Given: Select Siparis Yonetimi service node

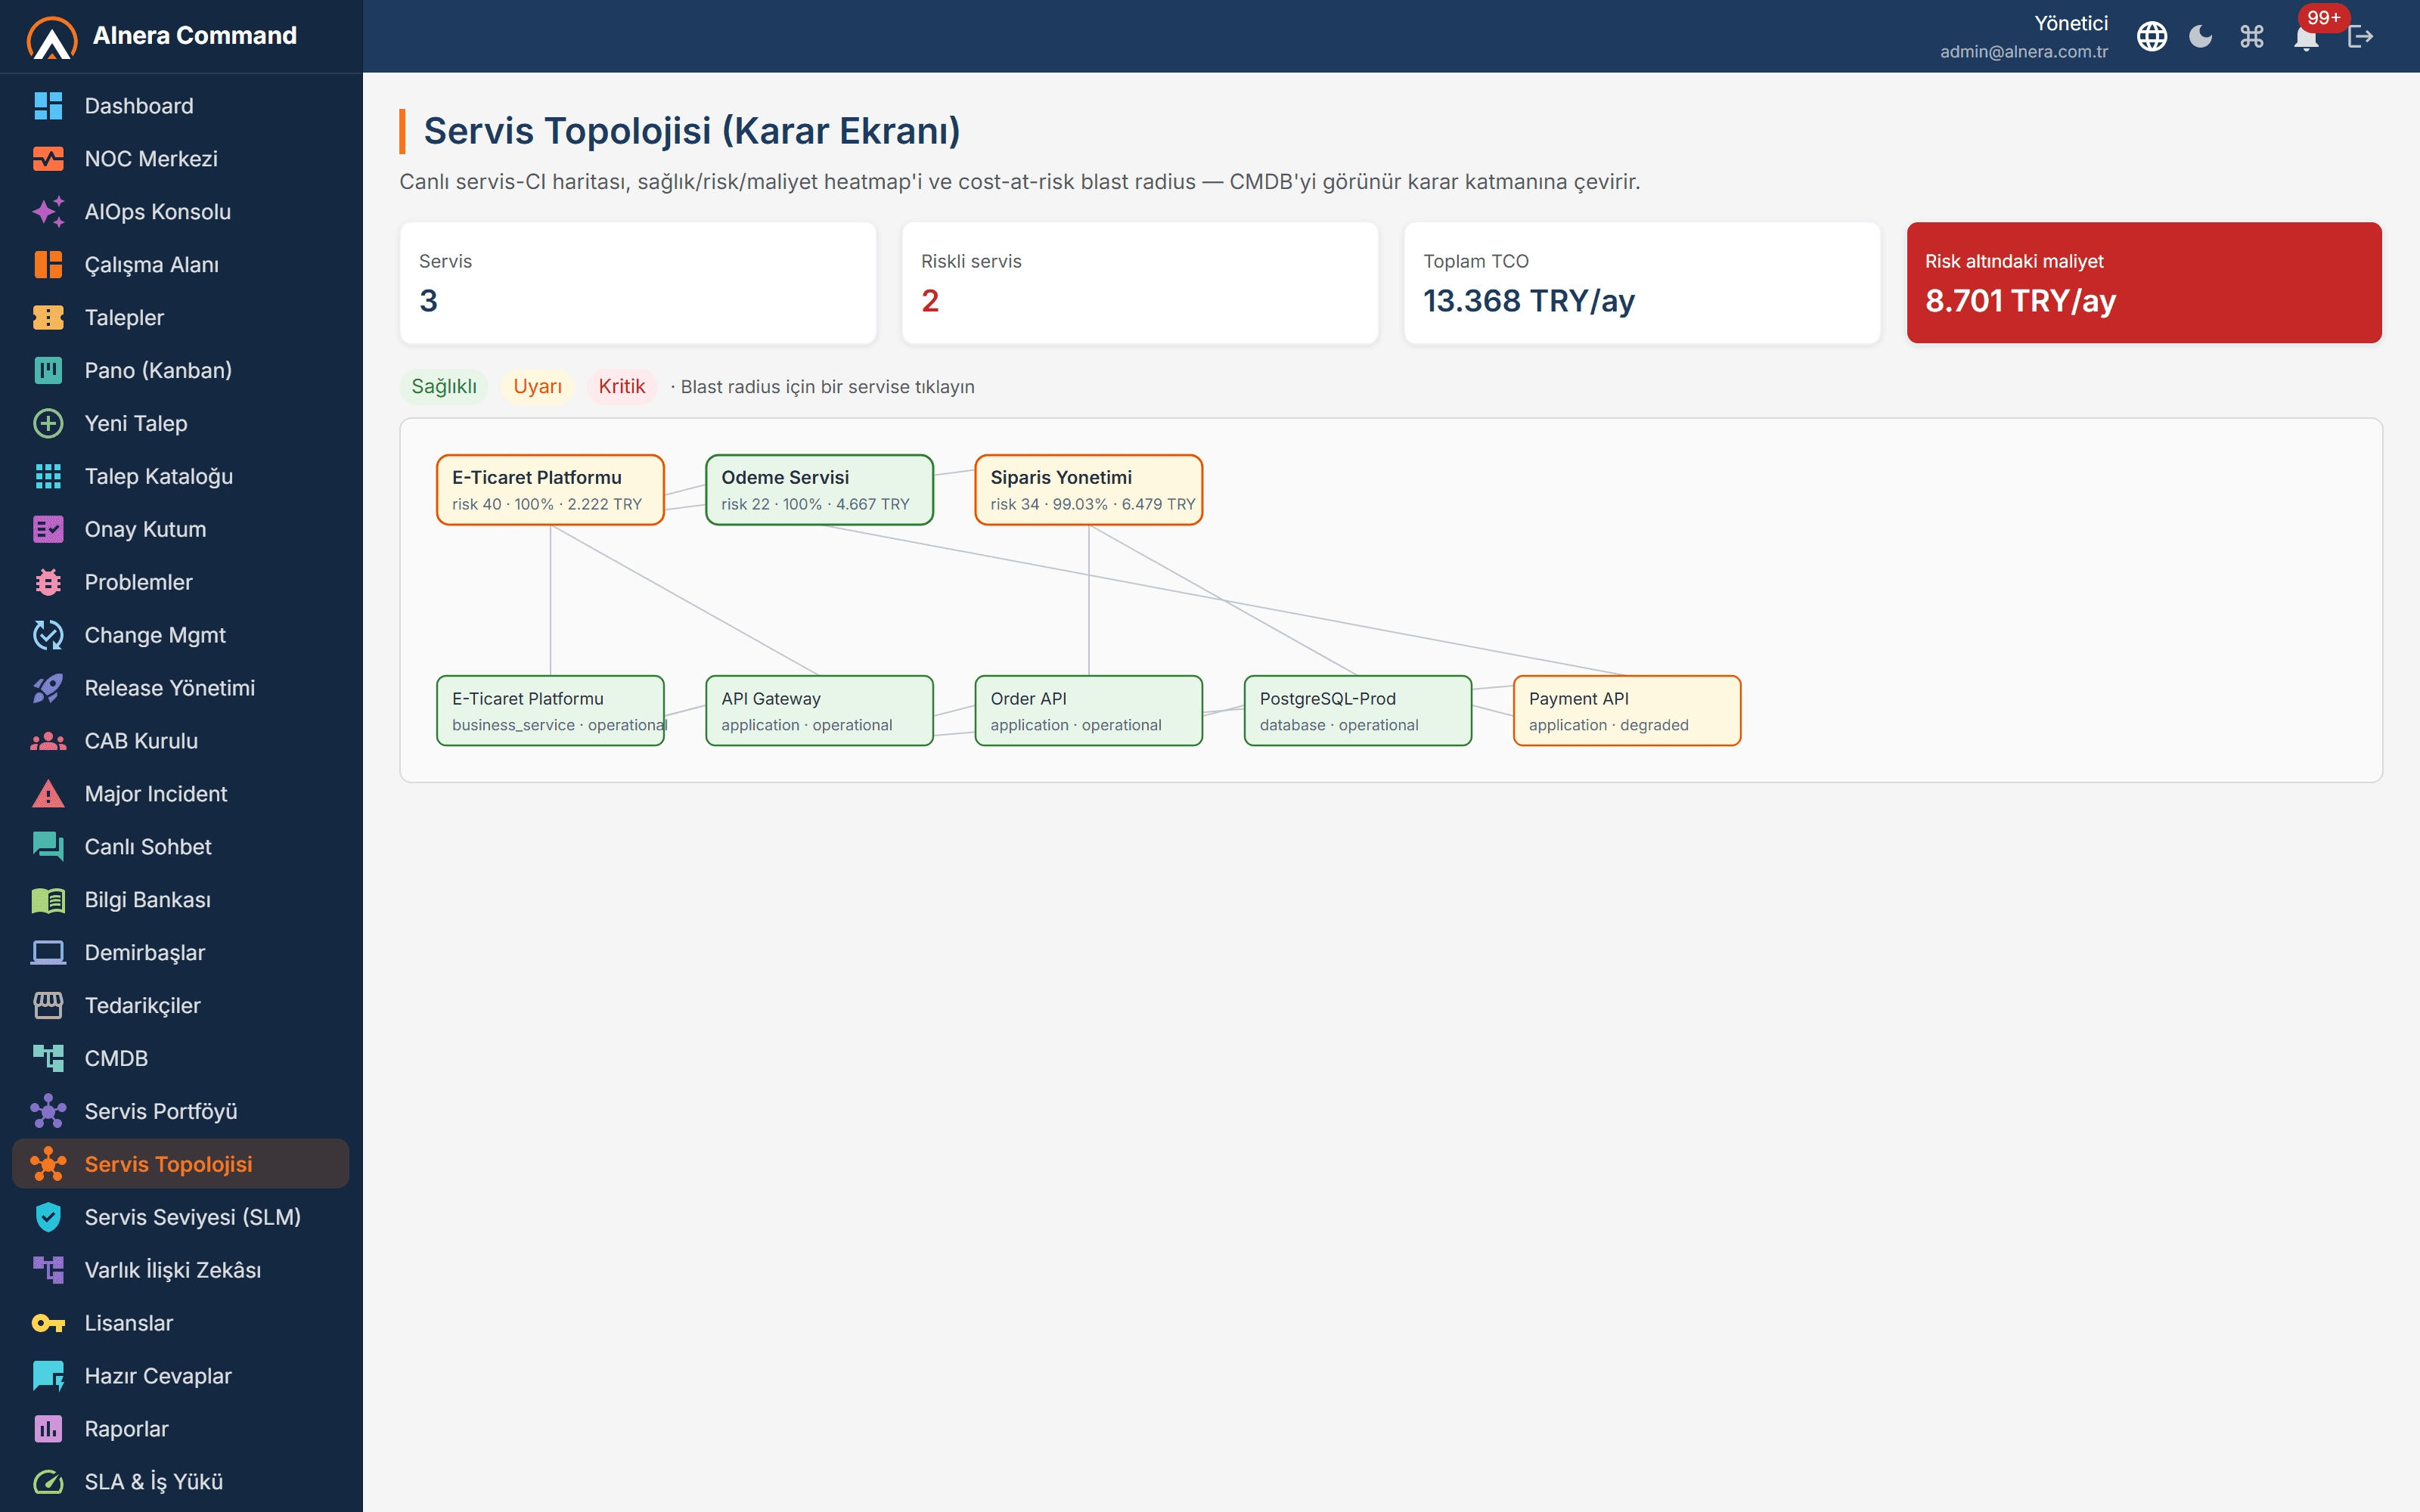Looking at the screenshot, I should pyautogui.click(x=1088, y=490).
